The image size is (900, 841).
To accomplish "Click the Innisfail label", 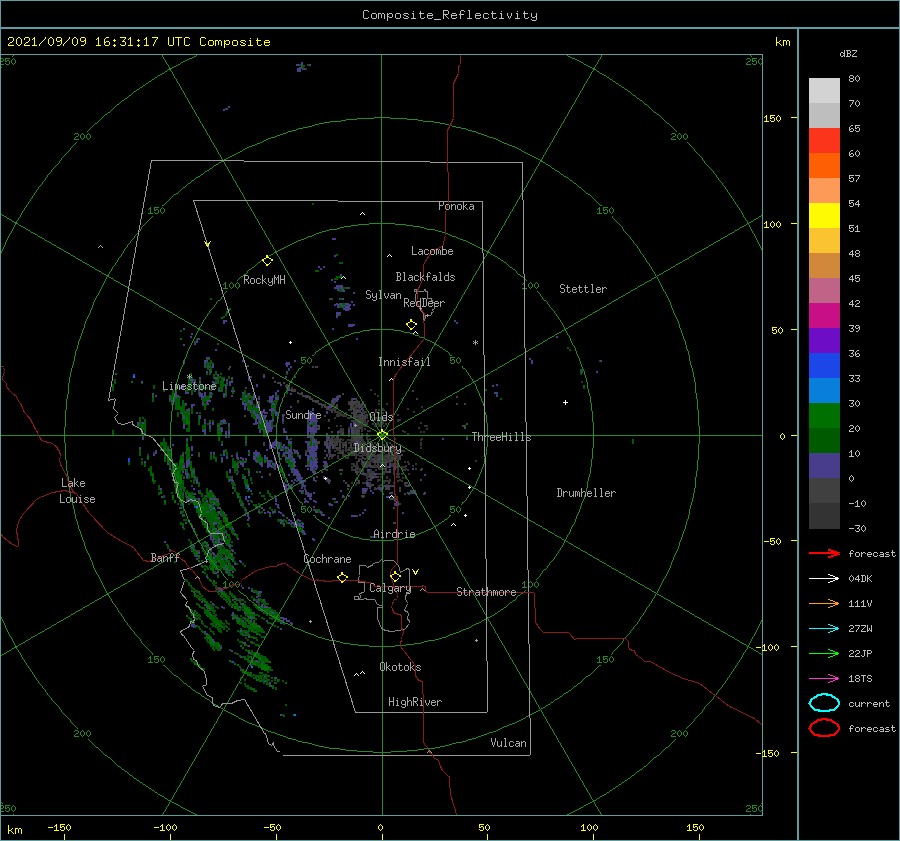I will 404,362.
